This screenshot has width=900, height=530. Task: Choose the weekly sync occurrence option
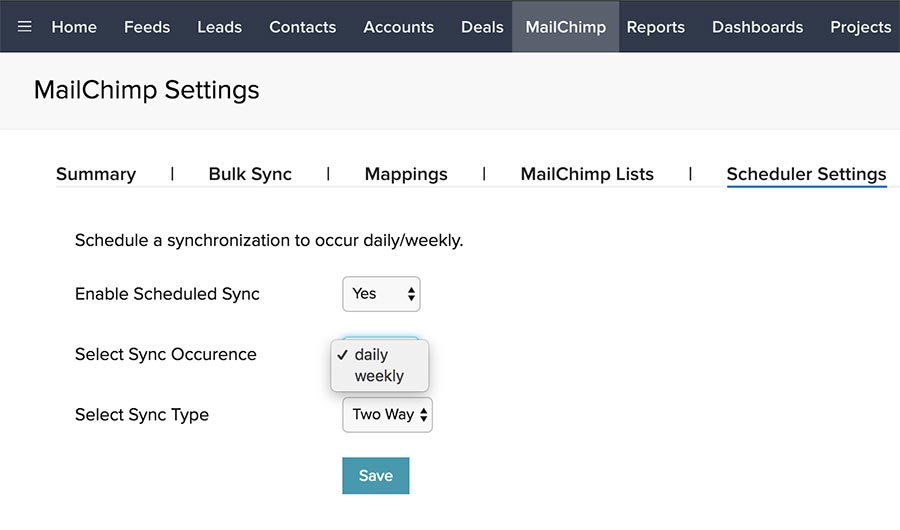tap(379, 376)
